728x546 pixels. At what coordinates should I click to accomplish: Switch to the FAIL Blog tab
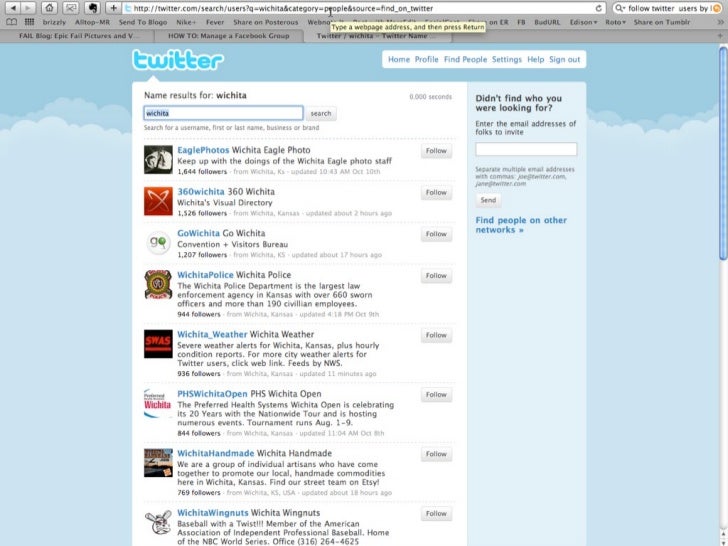[77, 36]
